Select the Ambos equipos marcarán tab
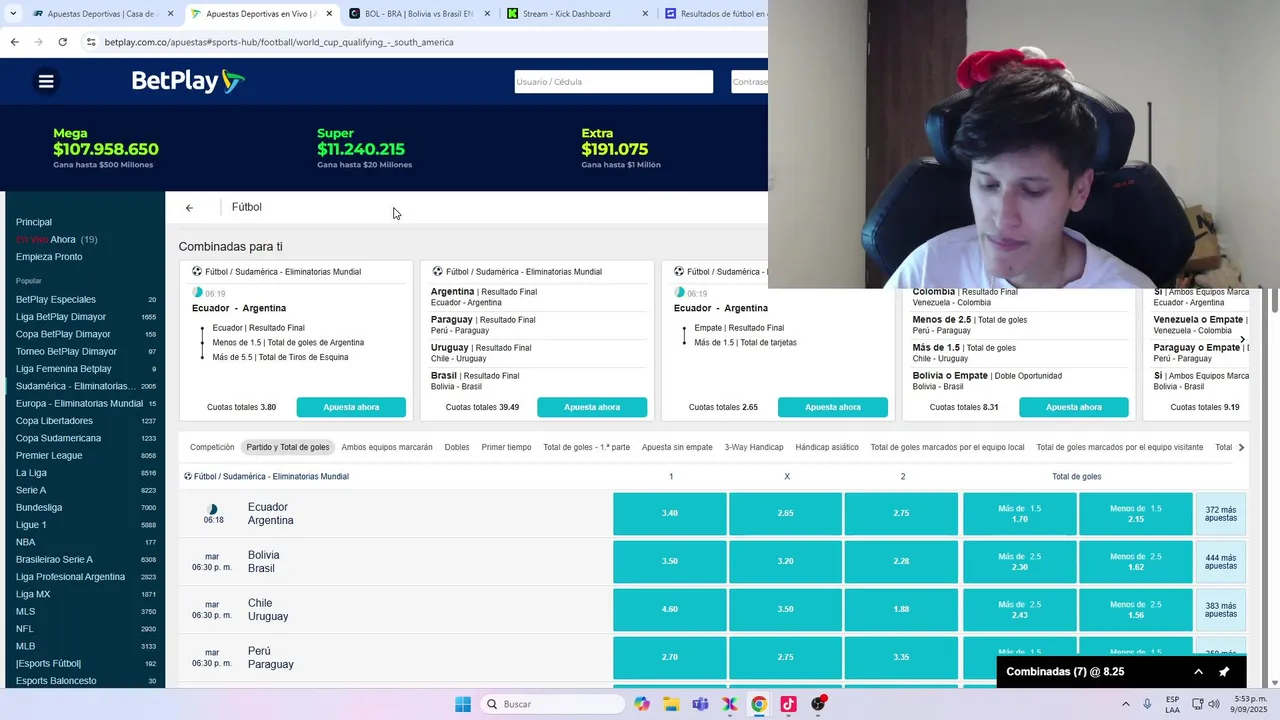This screenshot has width=1280, height=720. (x=387, y=447)
